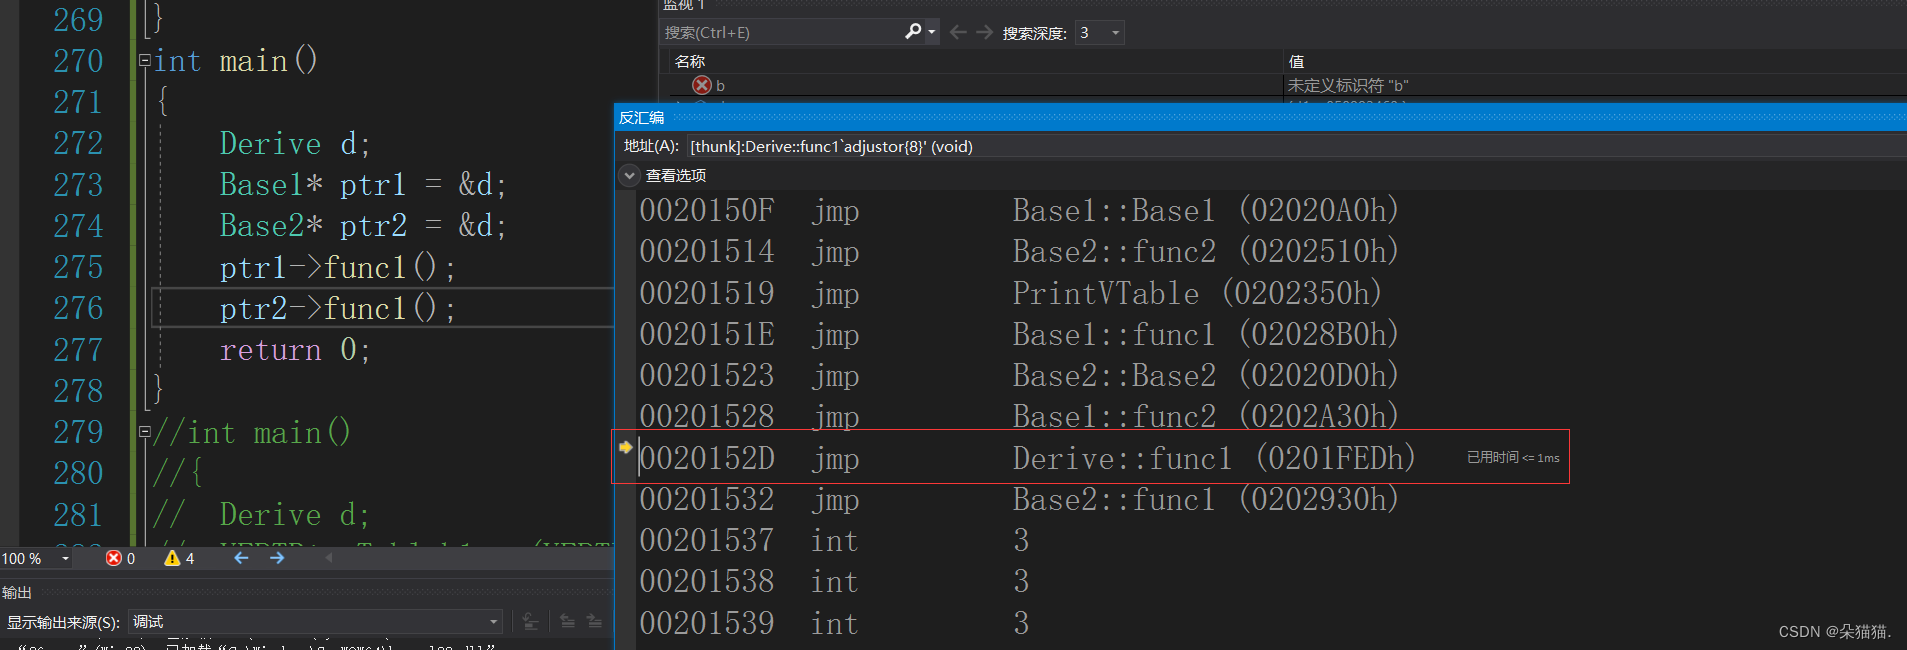Viewport: 1907px width, 650px height.
Task: Open the 显示输出来源 dropdown showing 调试
Action: tap(315, 622)
